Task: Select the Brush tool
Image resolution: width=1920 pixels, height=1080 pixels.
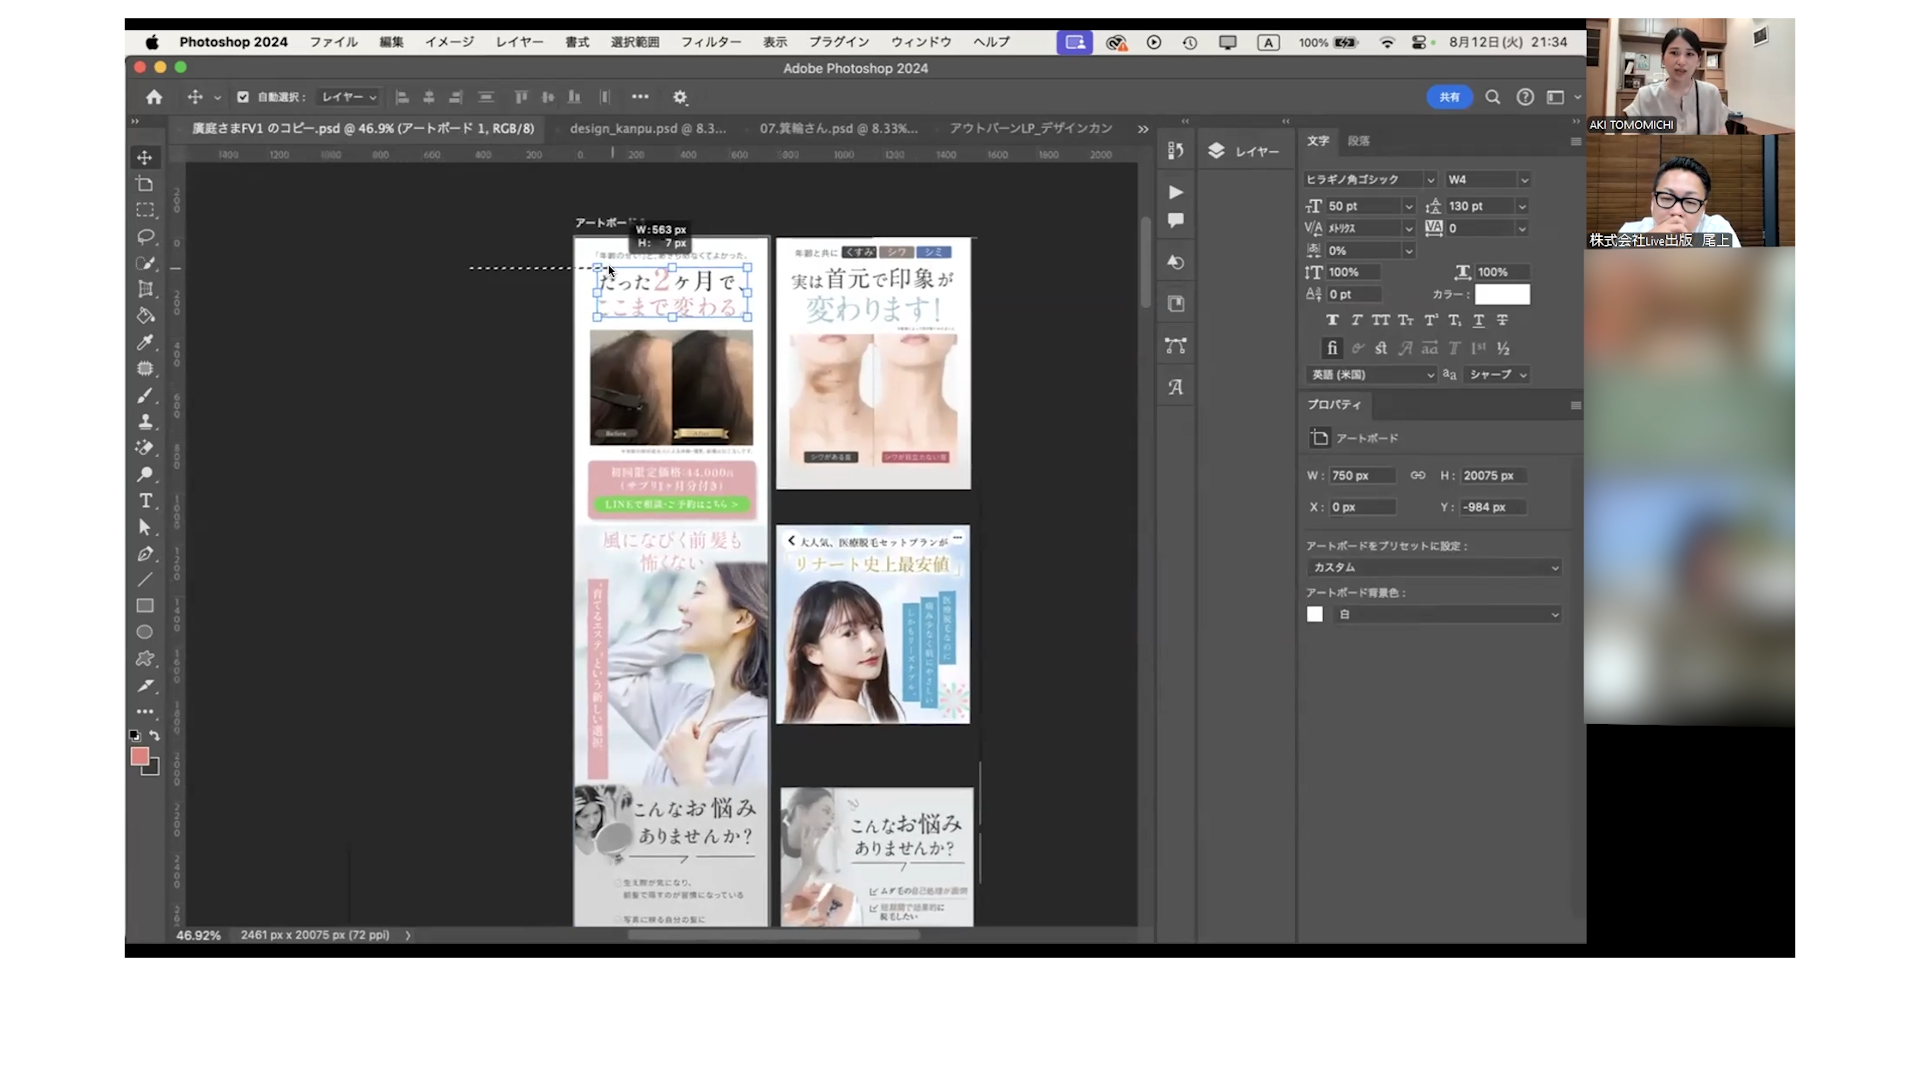Action: [145, 396]
